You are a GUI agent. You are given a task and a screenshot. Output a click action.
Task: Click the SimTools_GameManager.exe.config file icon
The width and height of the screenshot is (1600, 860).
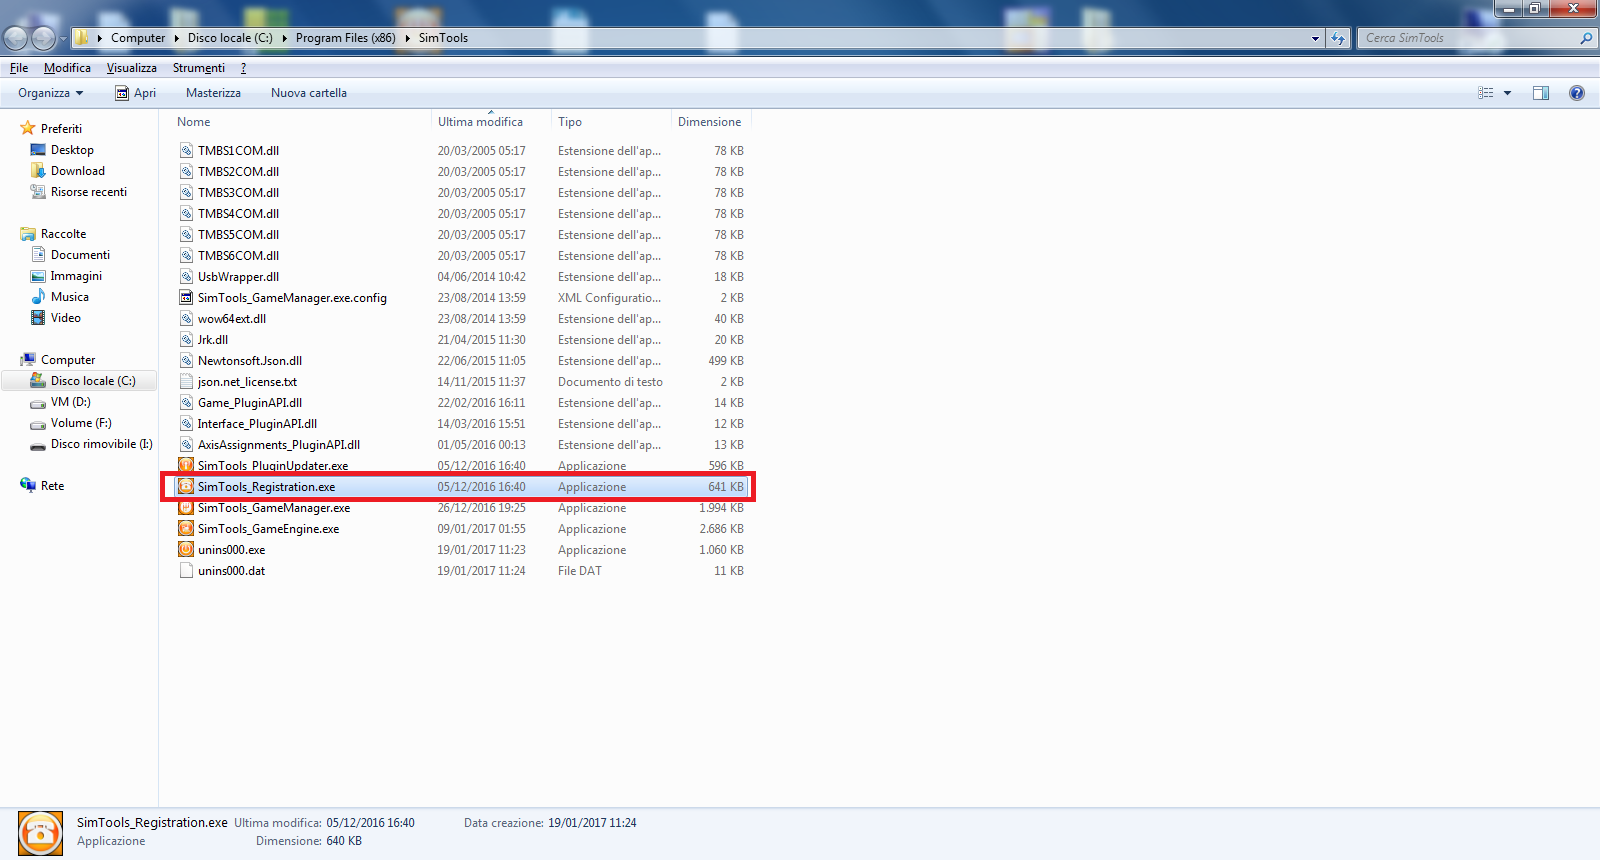click(x=186, y=298)
